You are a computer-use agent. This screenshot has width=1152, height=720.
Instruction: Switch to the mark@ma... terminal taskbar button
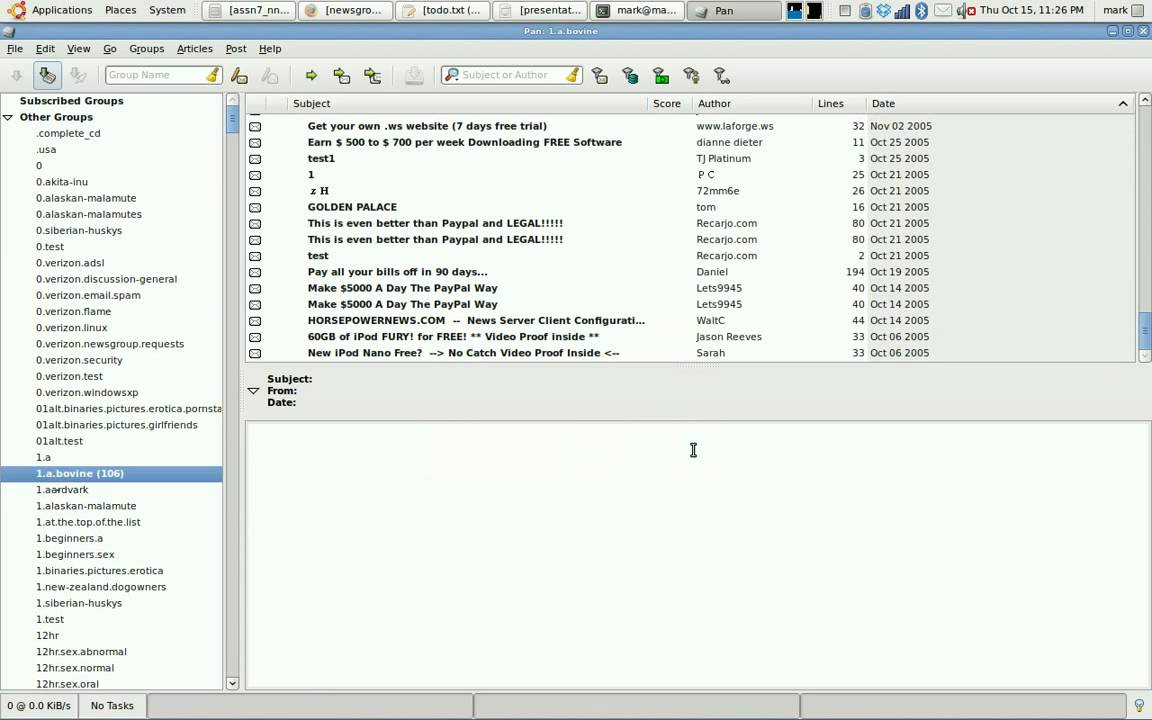638,10
